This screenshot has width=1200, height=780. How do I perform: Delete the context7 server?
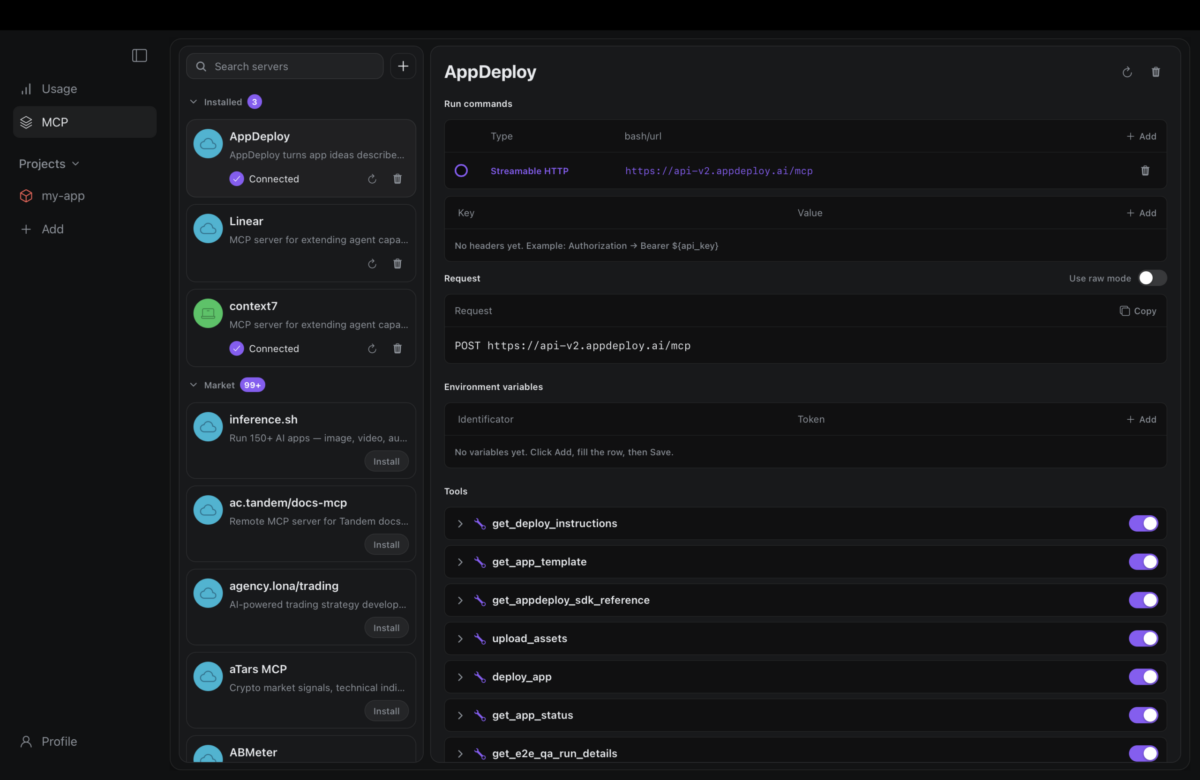coord(397,349)
